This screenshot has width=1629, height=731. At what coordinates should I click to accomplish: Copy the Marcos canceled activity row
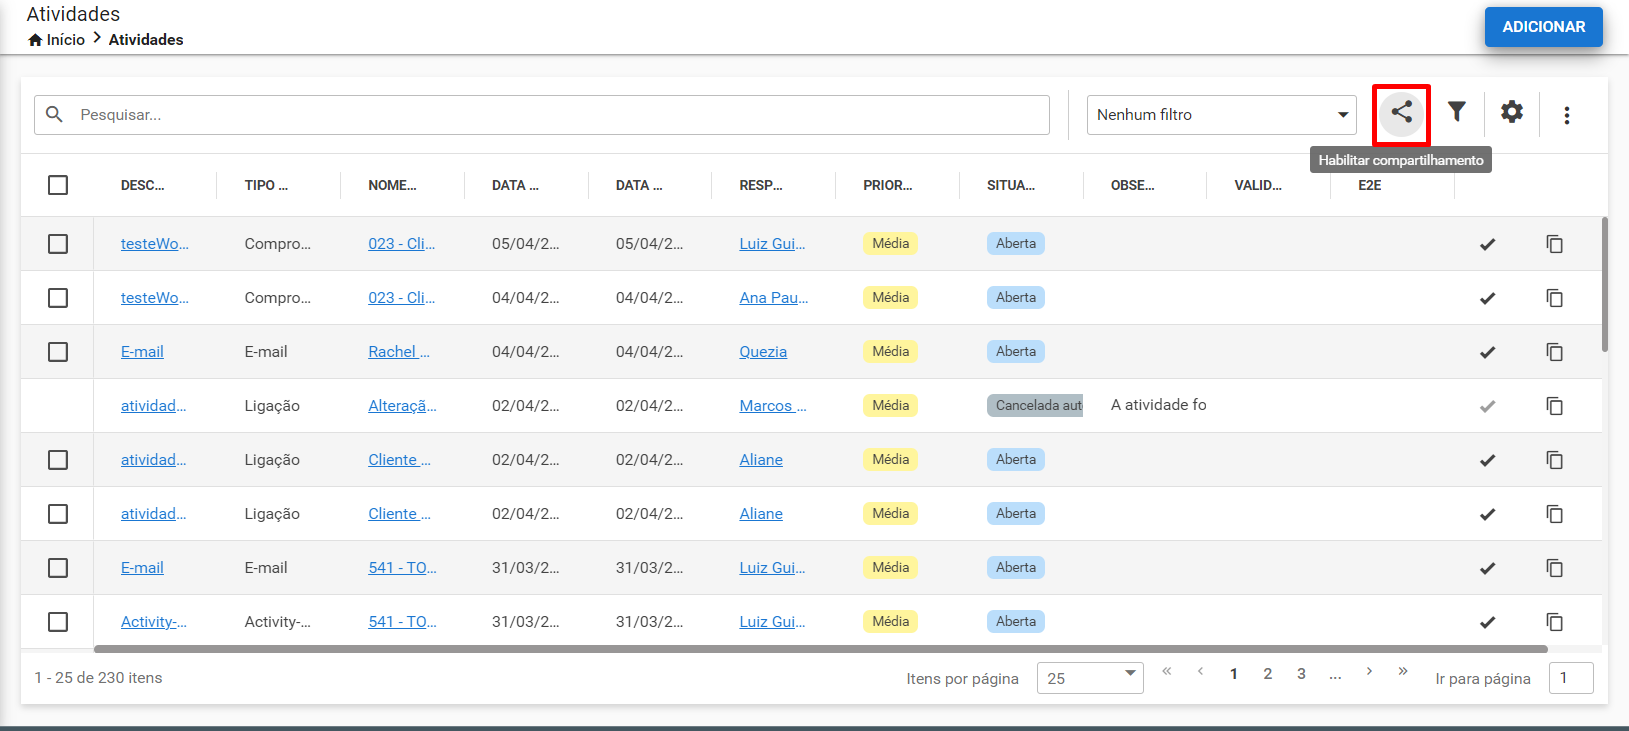point(1554,406)
